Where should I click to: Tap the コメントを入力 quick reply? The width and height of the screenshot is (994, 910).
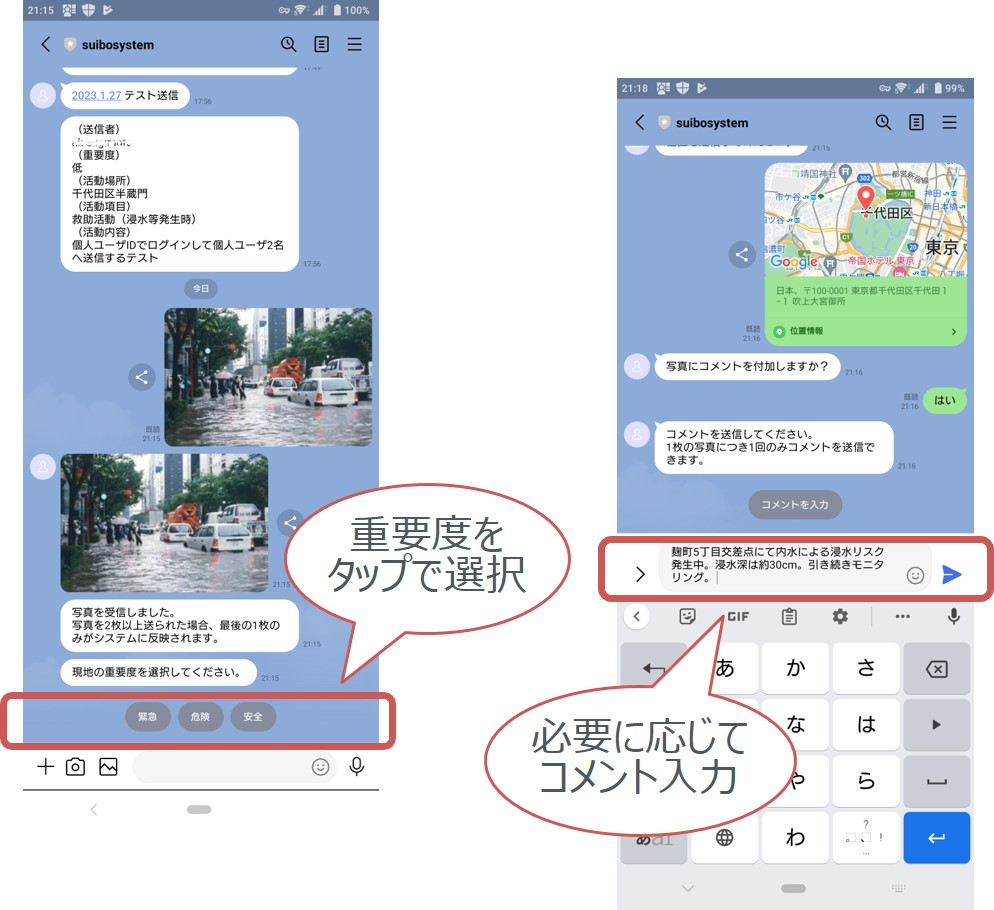coord(795,504)
